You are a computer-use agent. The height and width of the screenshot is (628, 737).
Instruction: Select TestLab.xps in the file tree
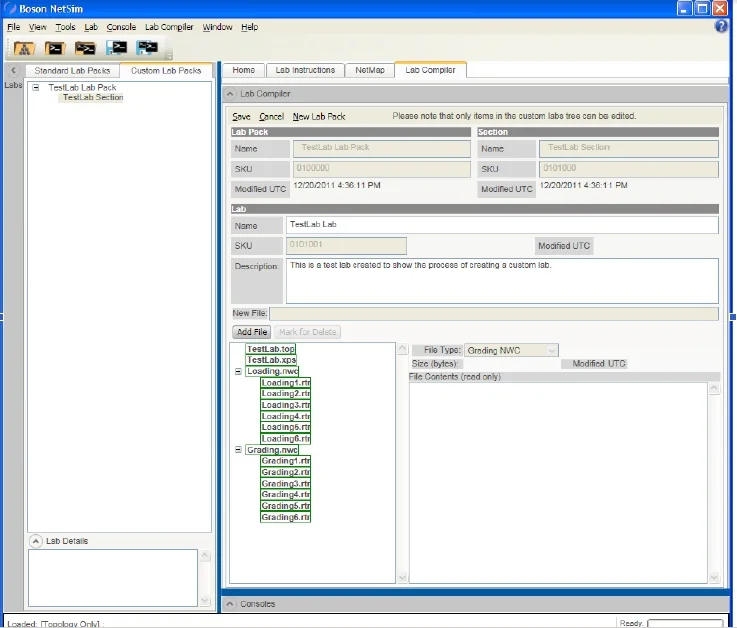pyautogui.click(x=271, y=360)
